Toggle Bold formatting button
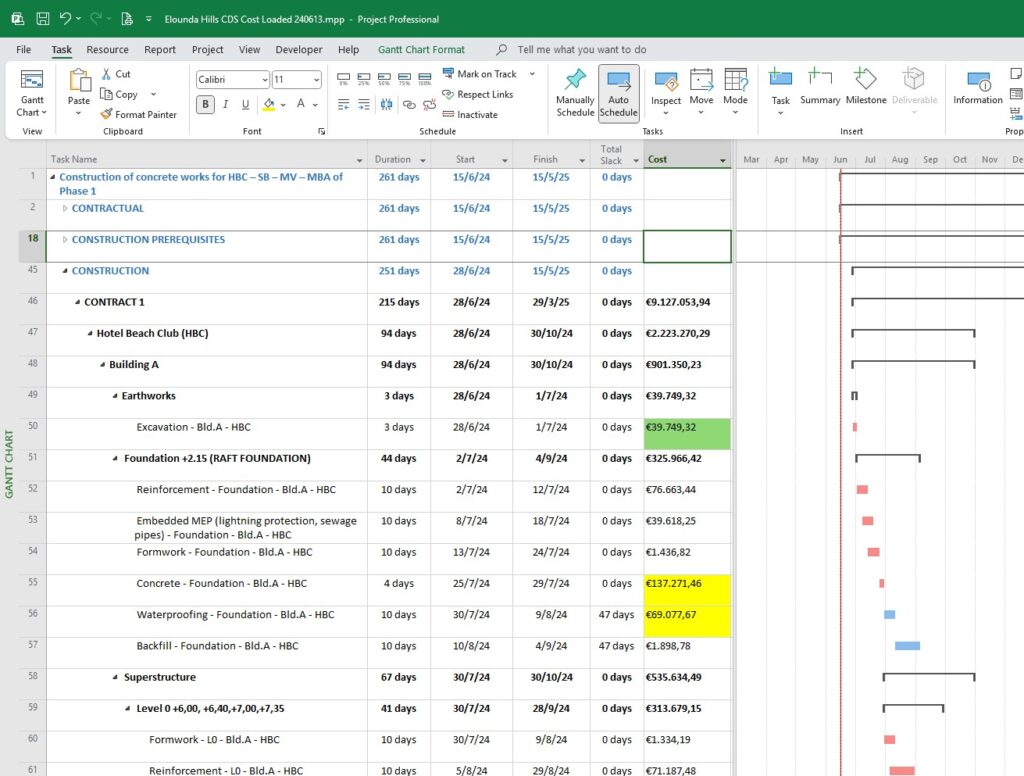1024x776 pixels. tap(206, 104)
